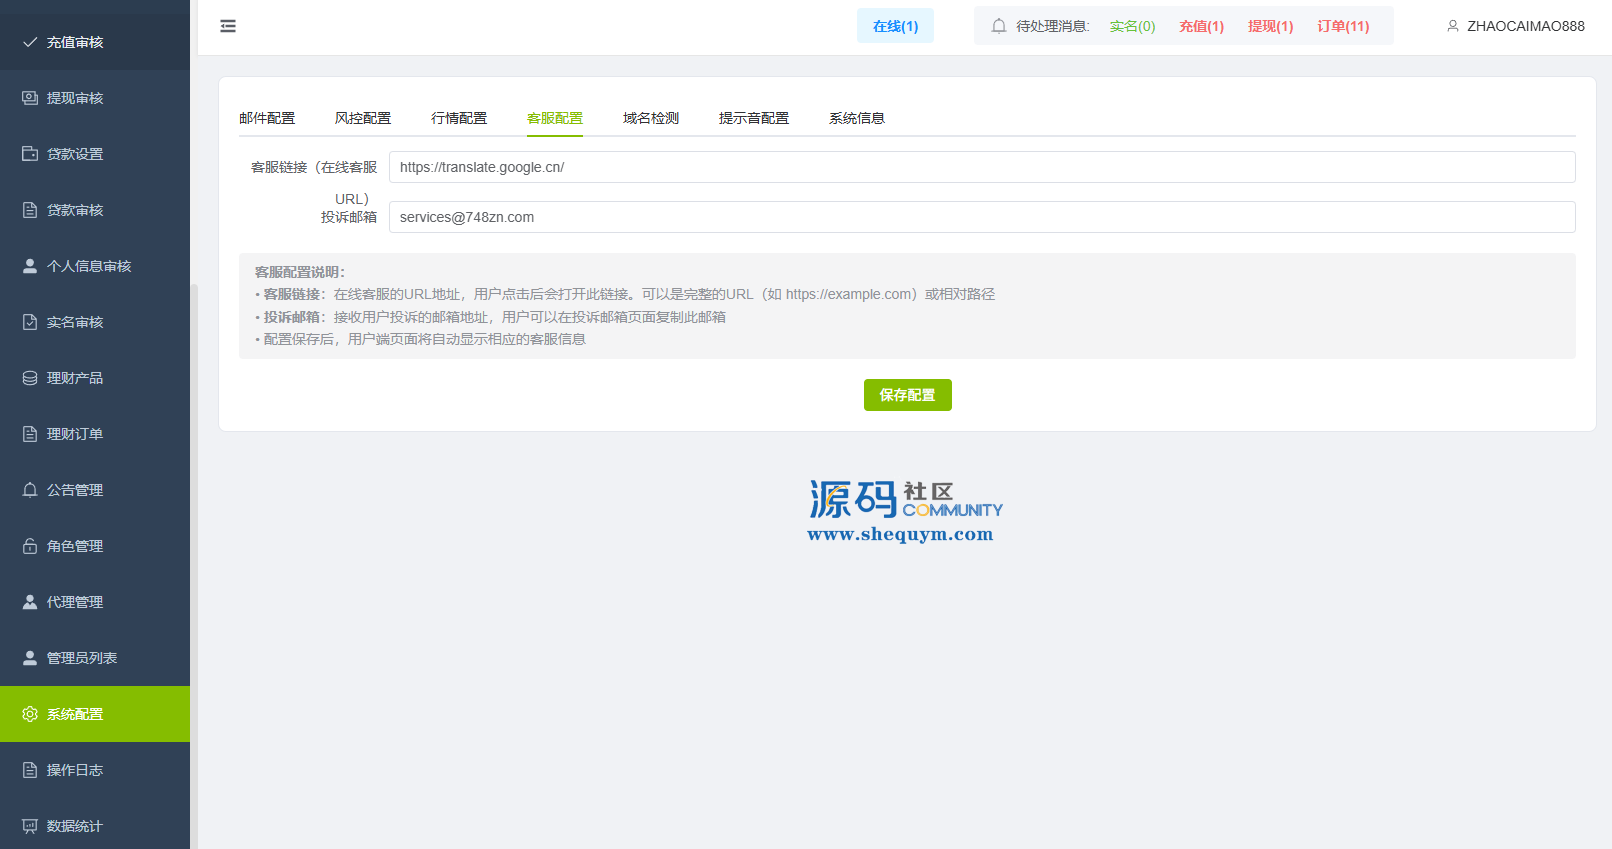Click the 在线(1) status button
The image size is (1612, 849).
tap(895, 26)
